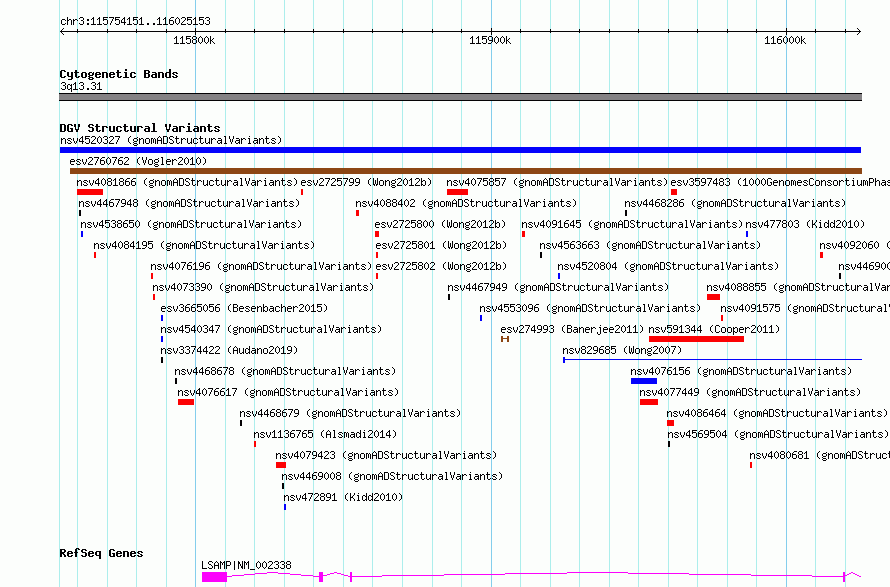Image resolution: width=890 pixels, height=587 pixels.
Task: Open nsv4076196 variant label
Action: (x=261, y=266)
